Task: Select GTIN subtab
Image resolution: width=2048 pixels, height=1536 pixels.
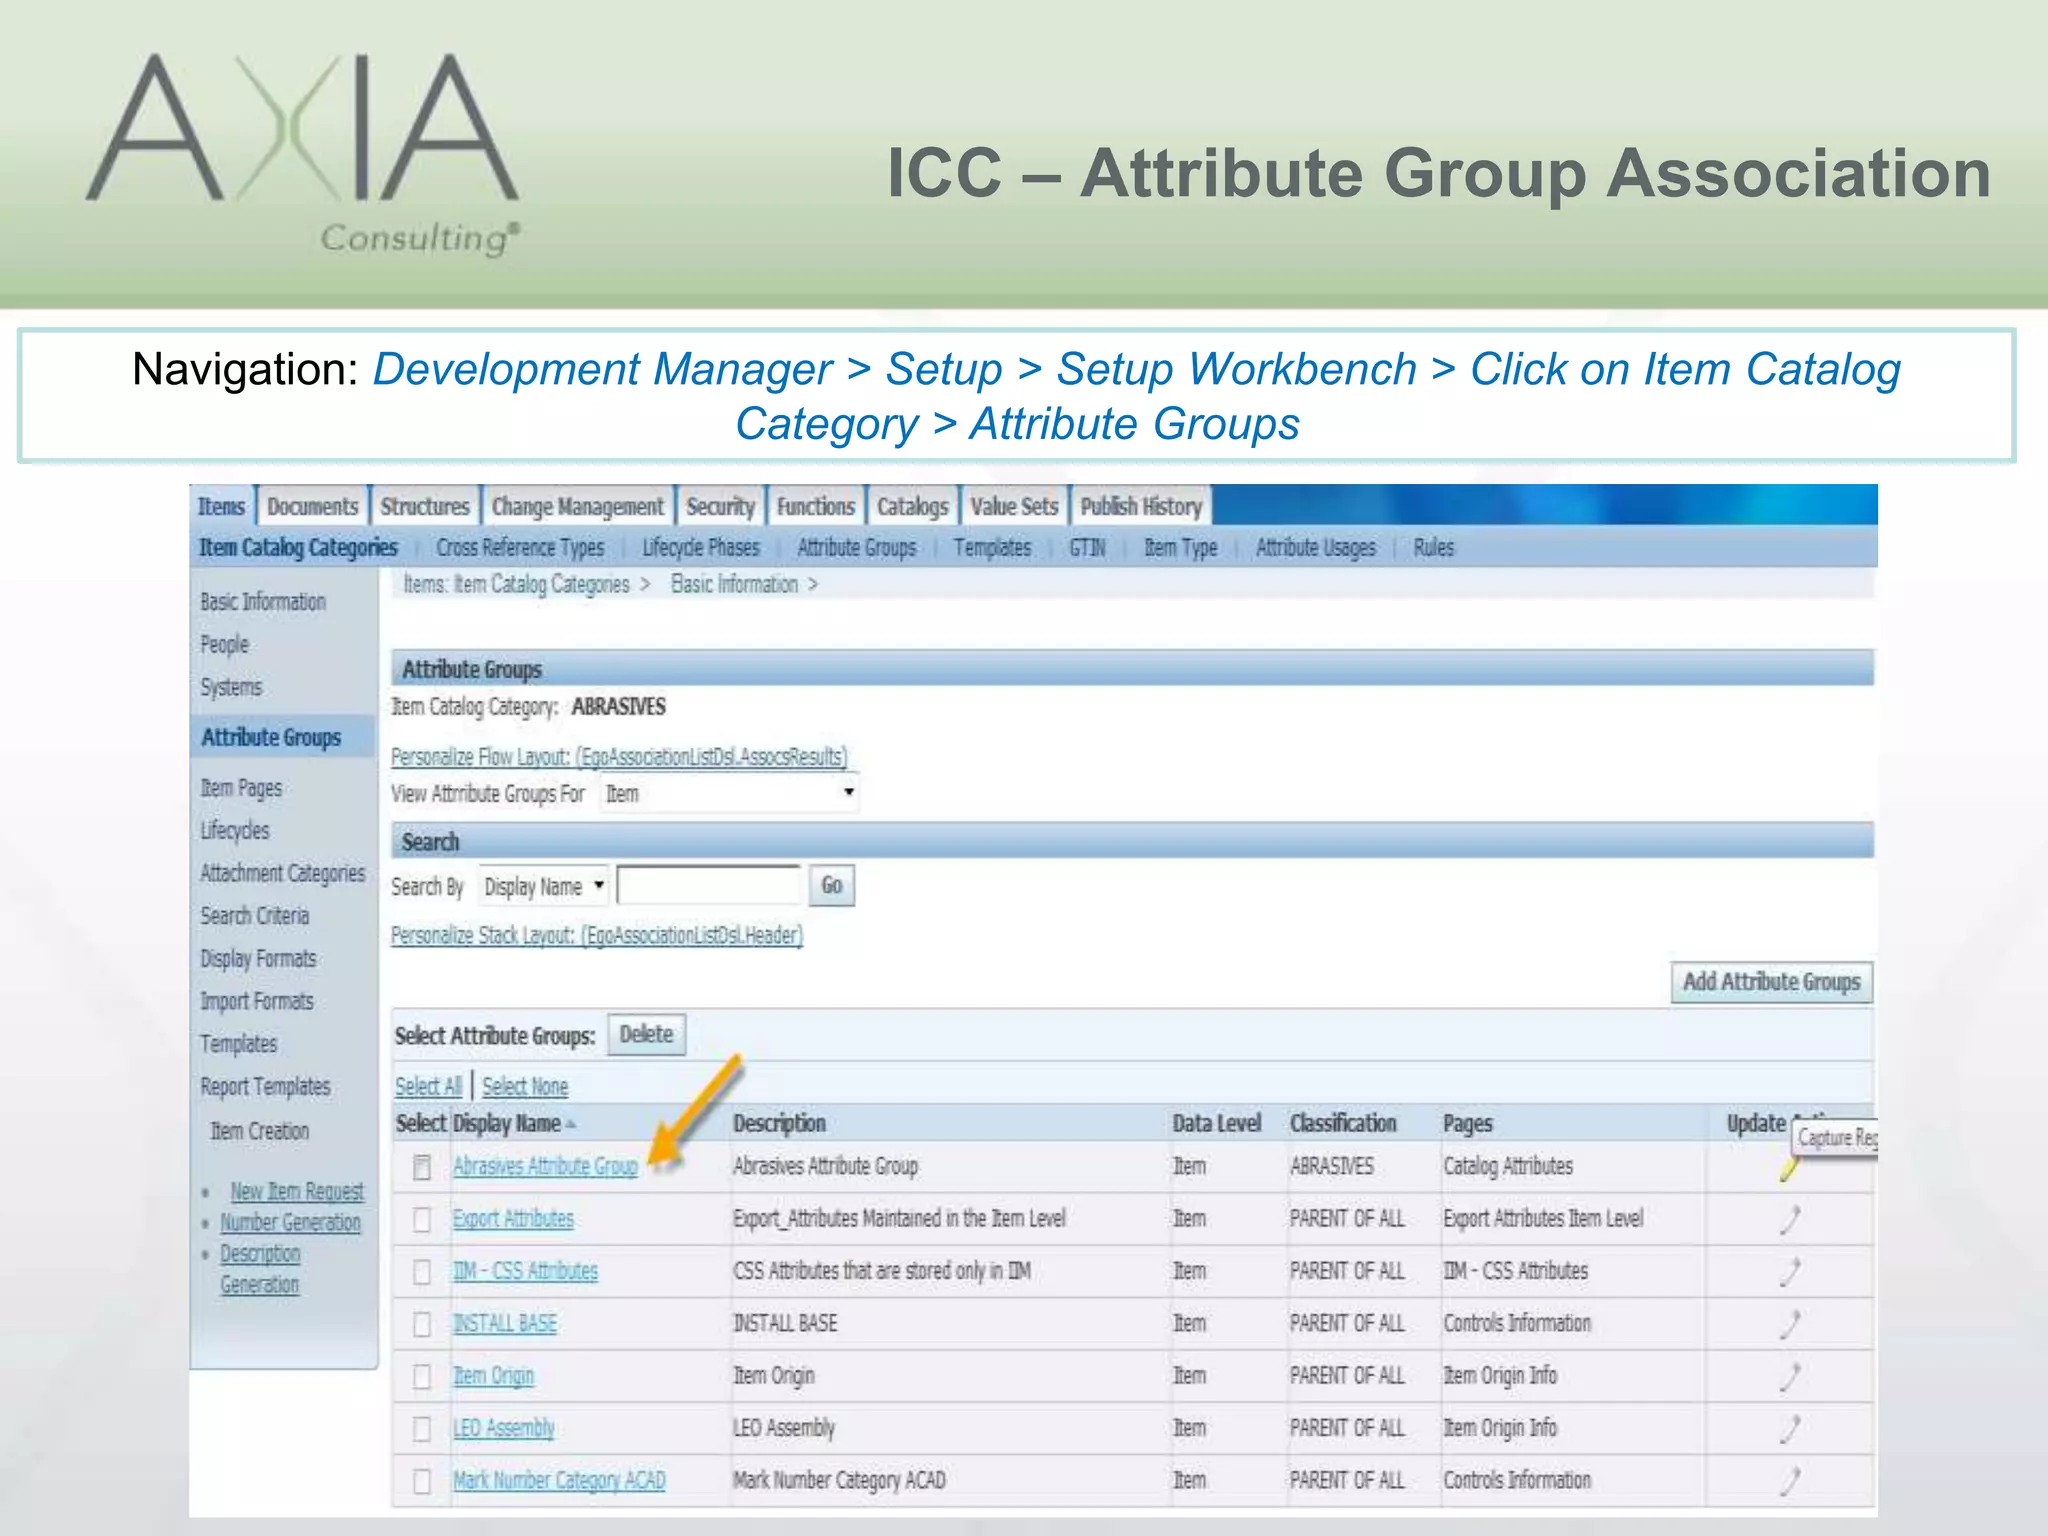Action: coord(1087,547)
